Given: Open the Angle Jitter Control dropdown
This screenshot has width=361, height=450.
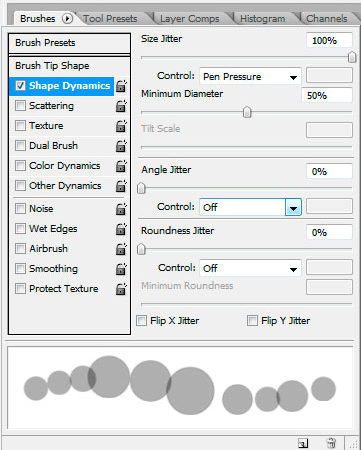Looking at the screenshot, I should pyautogui.click(x=250, y=207).
